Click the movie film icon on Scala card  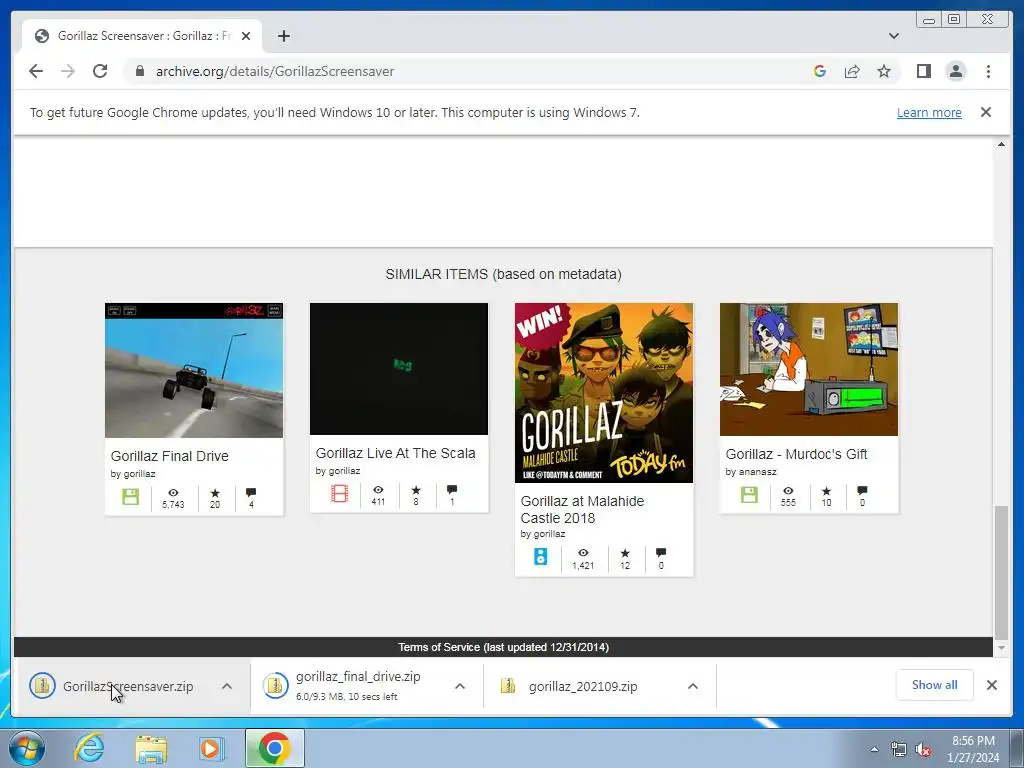click(x=340, y=494)
